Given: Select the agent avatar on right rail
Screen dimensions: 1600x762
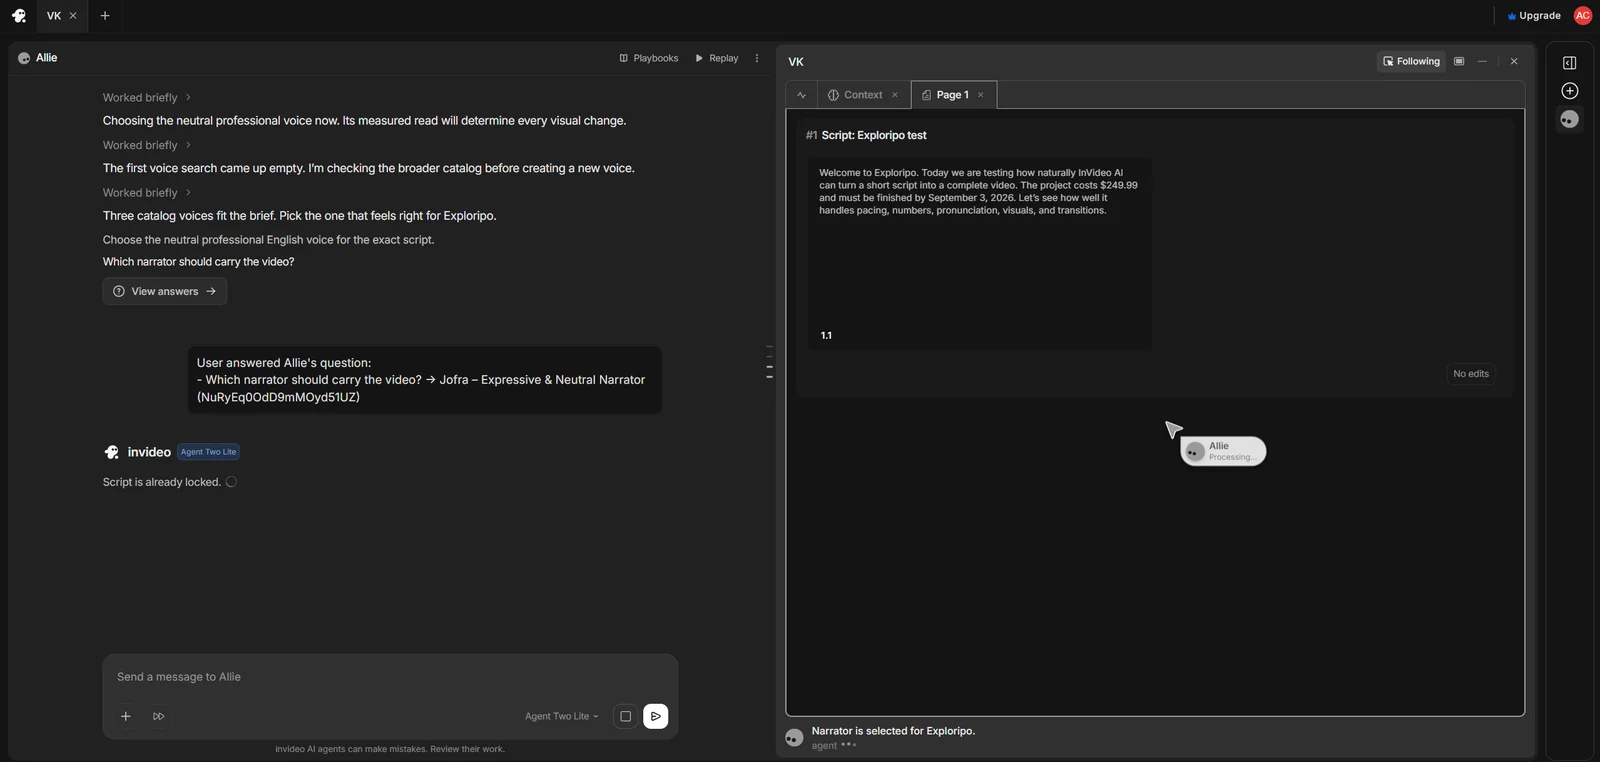Looking at the screenshot, I should click(1570, 119).
